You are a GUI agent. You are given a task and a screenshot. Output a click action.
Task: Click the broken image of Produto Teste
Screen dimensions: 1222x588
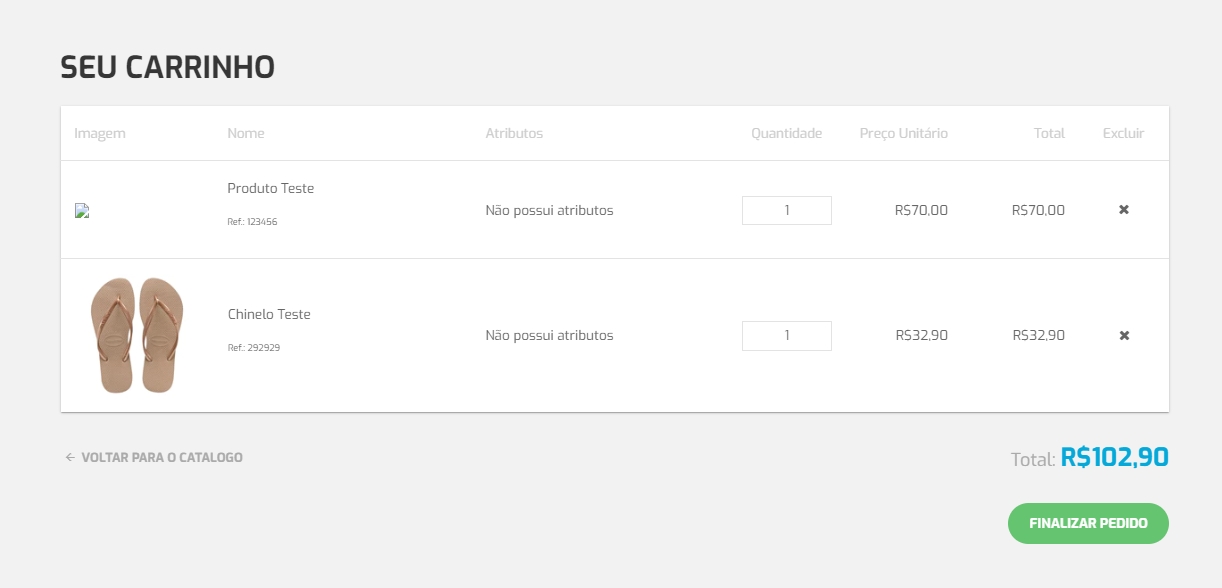coord(83,211)
